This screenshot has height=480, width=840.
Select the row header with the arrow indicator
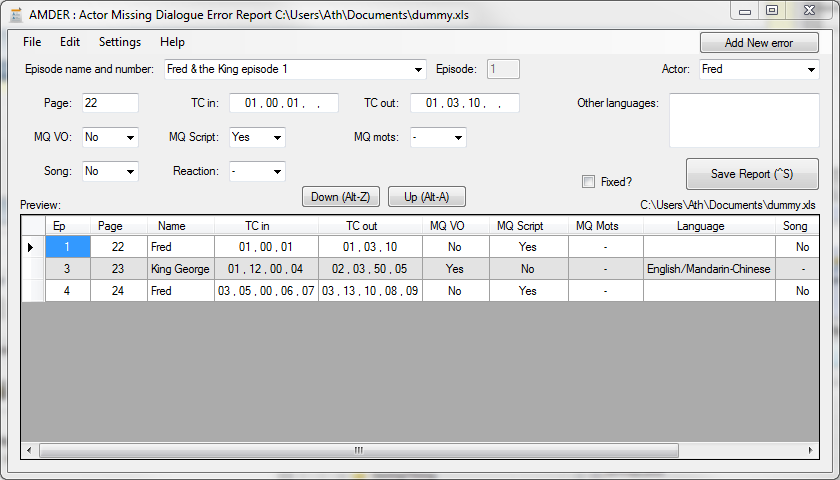(x=33, y=247)
